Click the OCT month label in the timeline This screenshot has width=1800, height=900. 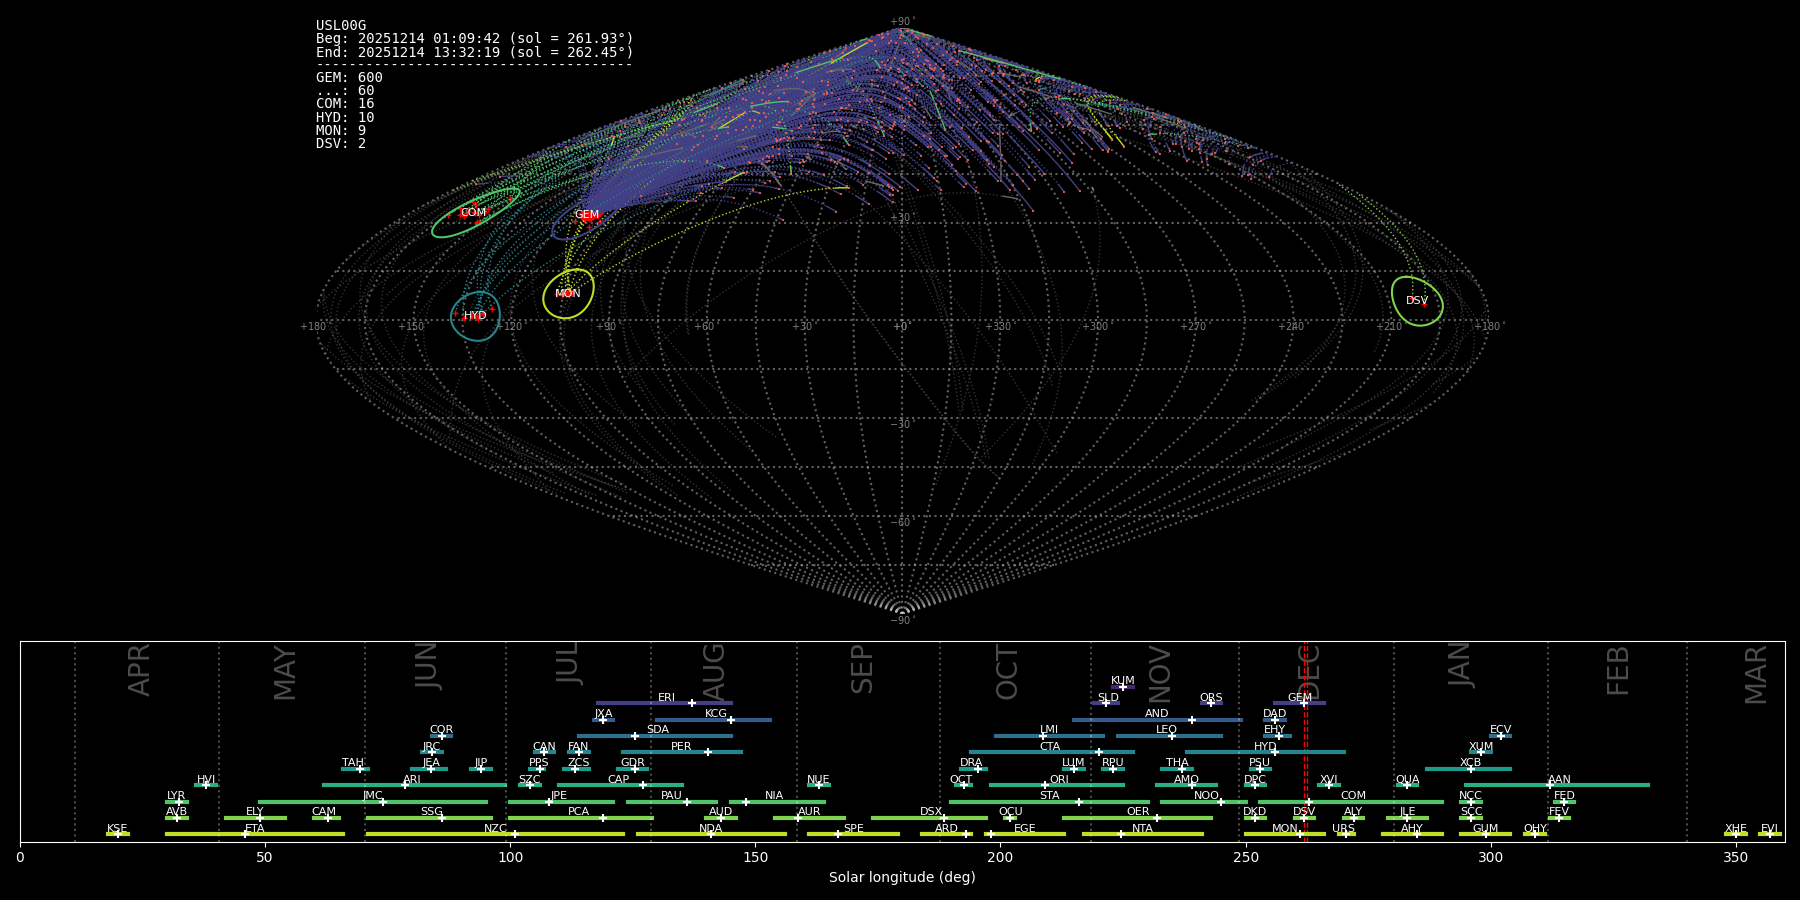[x=1008, y=672]
